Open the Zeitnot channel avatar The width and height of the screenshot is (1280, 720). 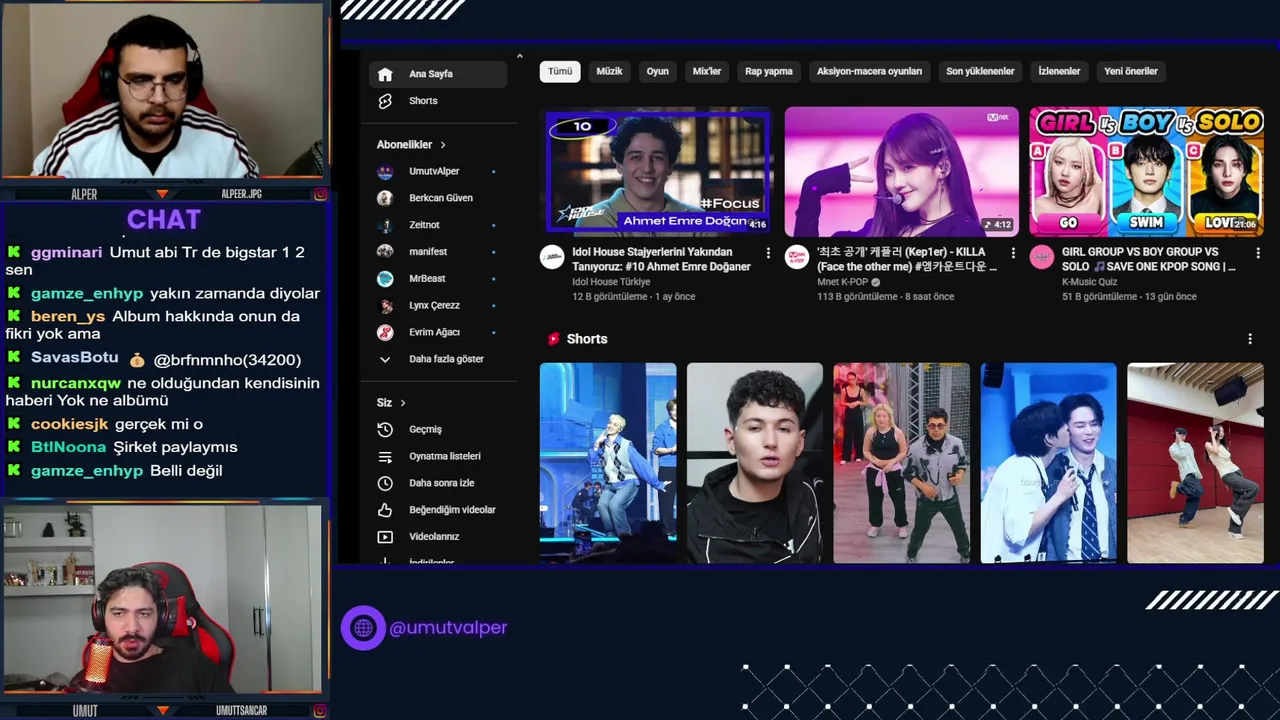pyautogui.click(x=385, y=225)
